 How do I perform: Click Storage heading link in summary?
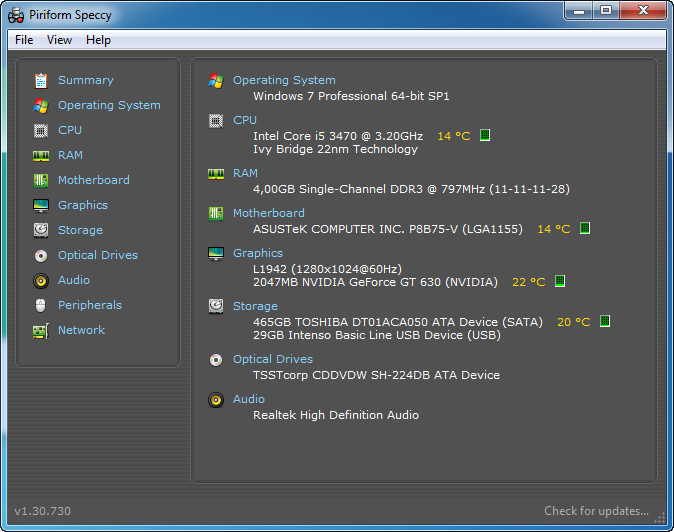(x=255, y=306)
